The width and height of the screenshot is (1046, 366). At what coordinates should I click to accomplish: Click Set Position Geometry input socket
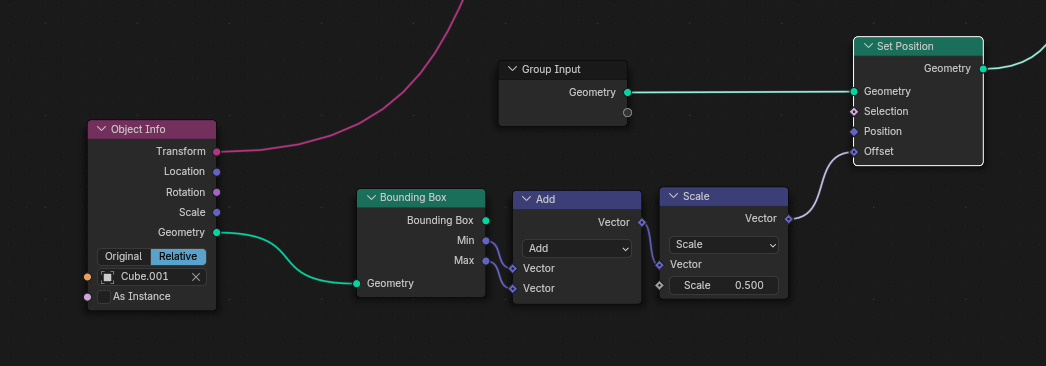[854, 91]
